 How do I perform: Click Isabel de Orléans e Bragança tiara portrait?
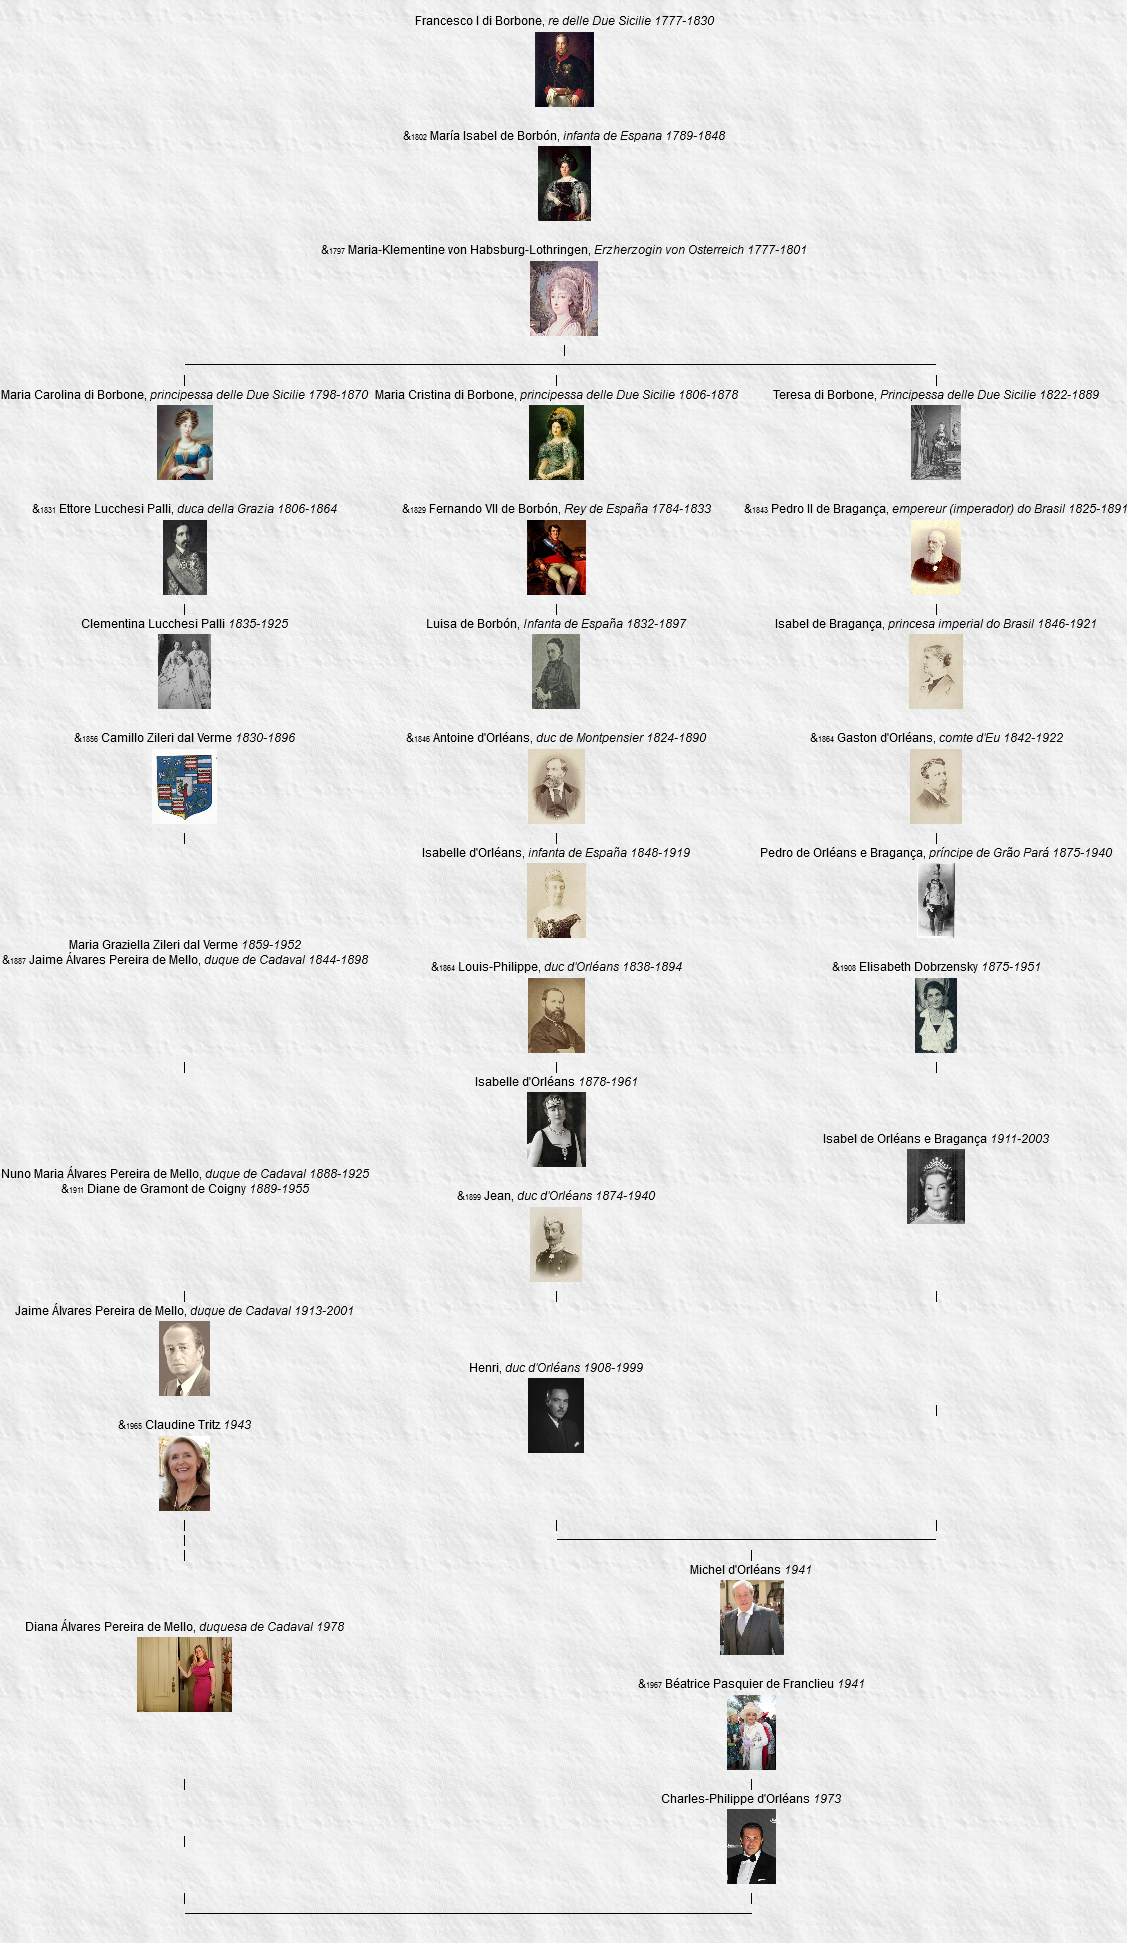click(x=936, y=1187)
